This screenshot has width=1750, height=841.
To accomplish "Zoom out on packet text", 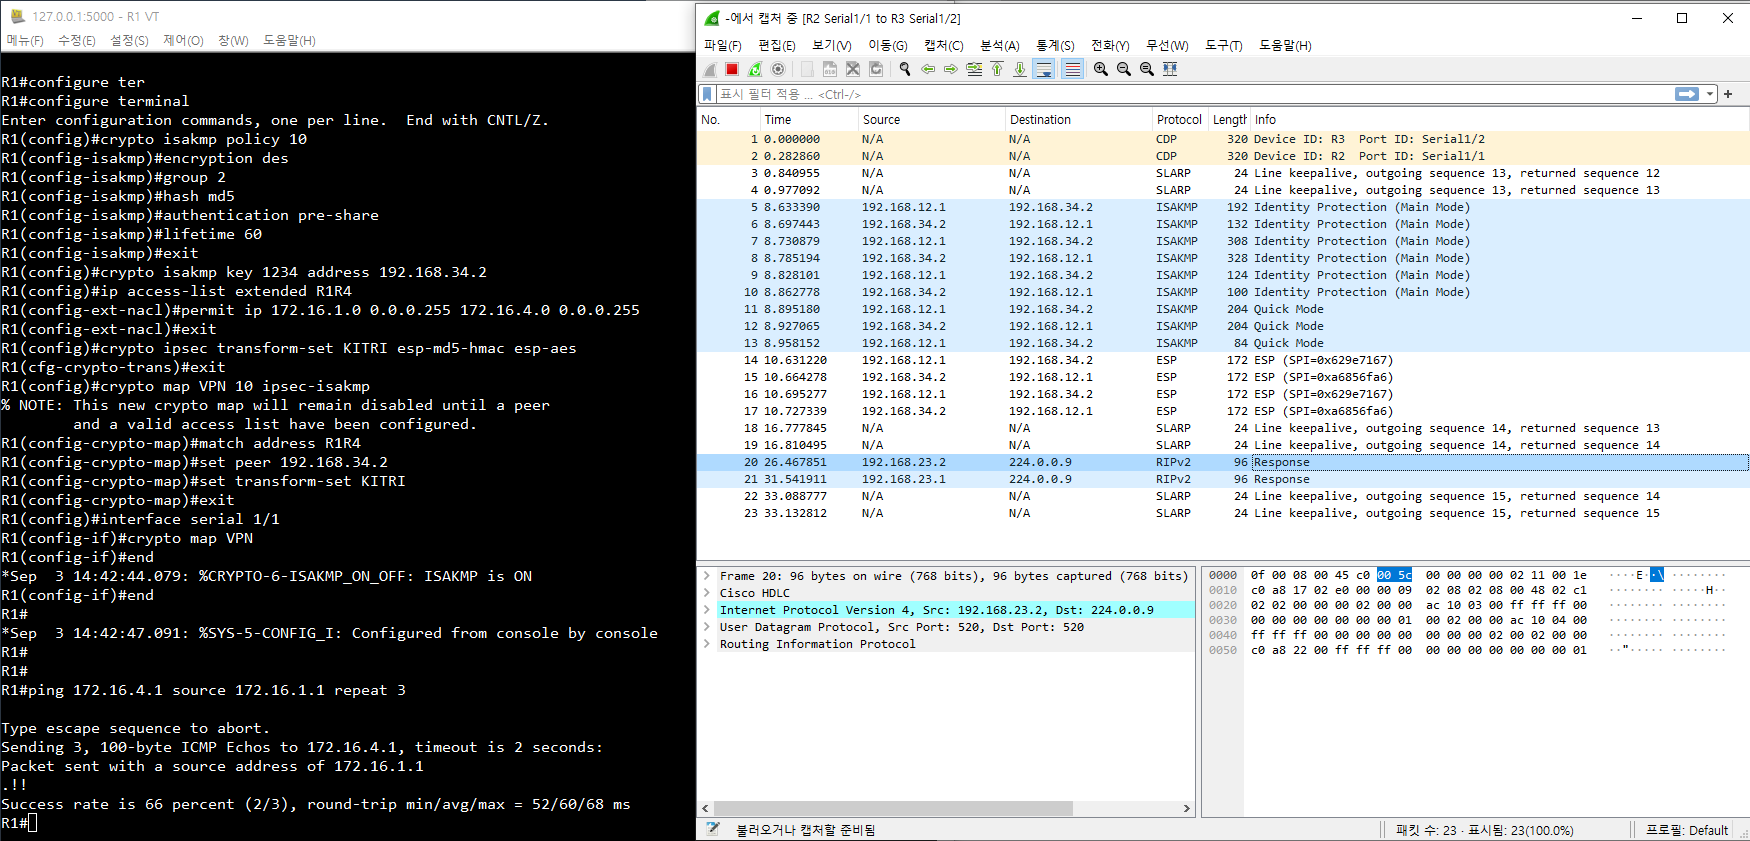I will [x=1124, y=69].
